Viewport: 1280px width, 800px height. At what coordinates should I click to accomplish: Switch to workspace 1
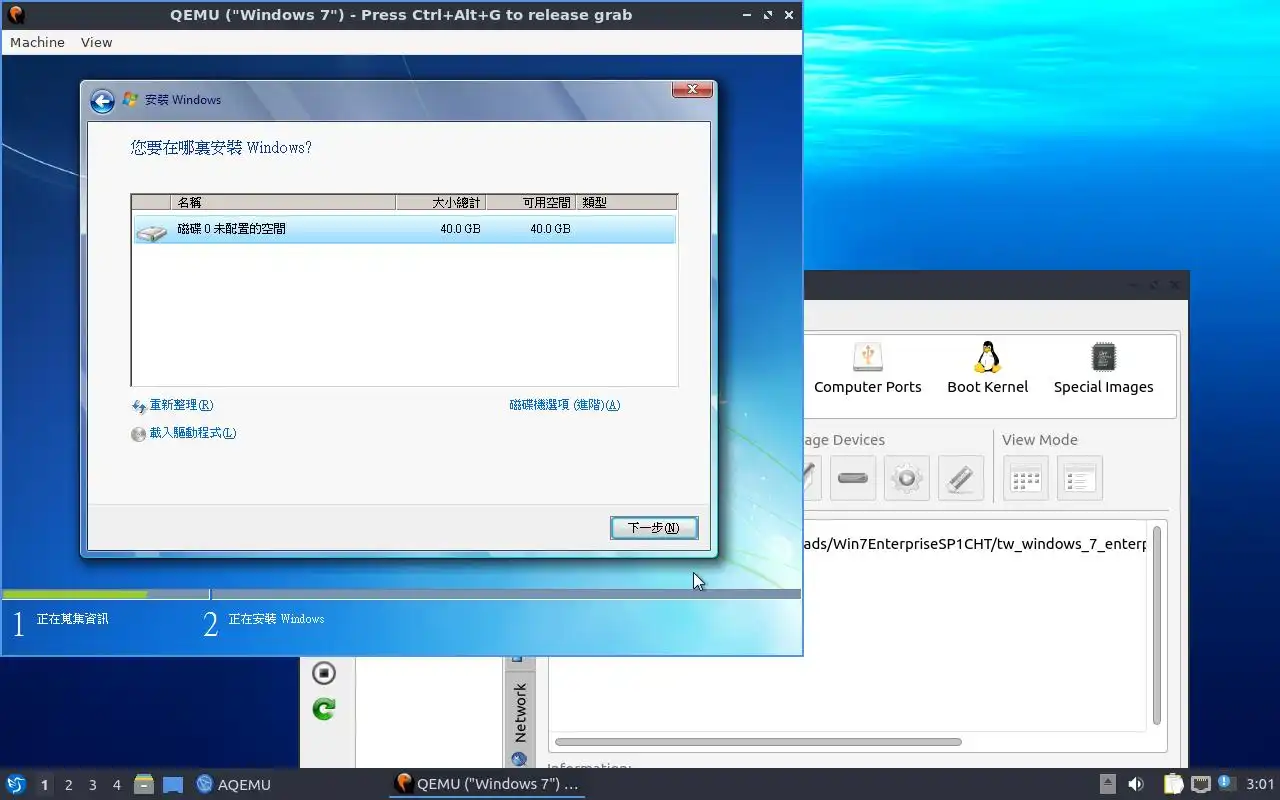[x=45, y=785]
